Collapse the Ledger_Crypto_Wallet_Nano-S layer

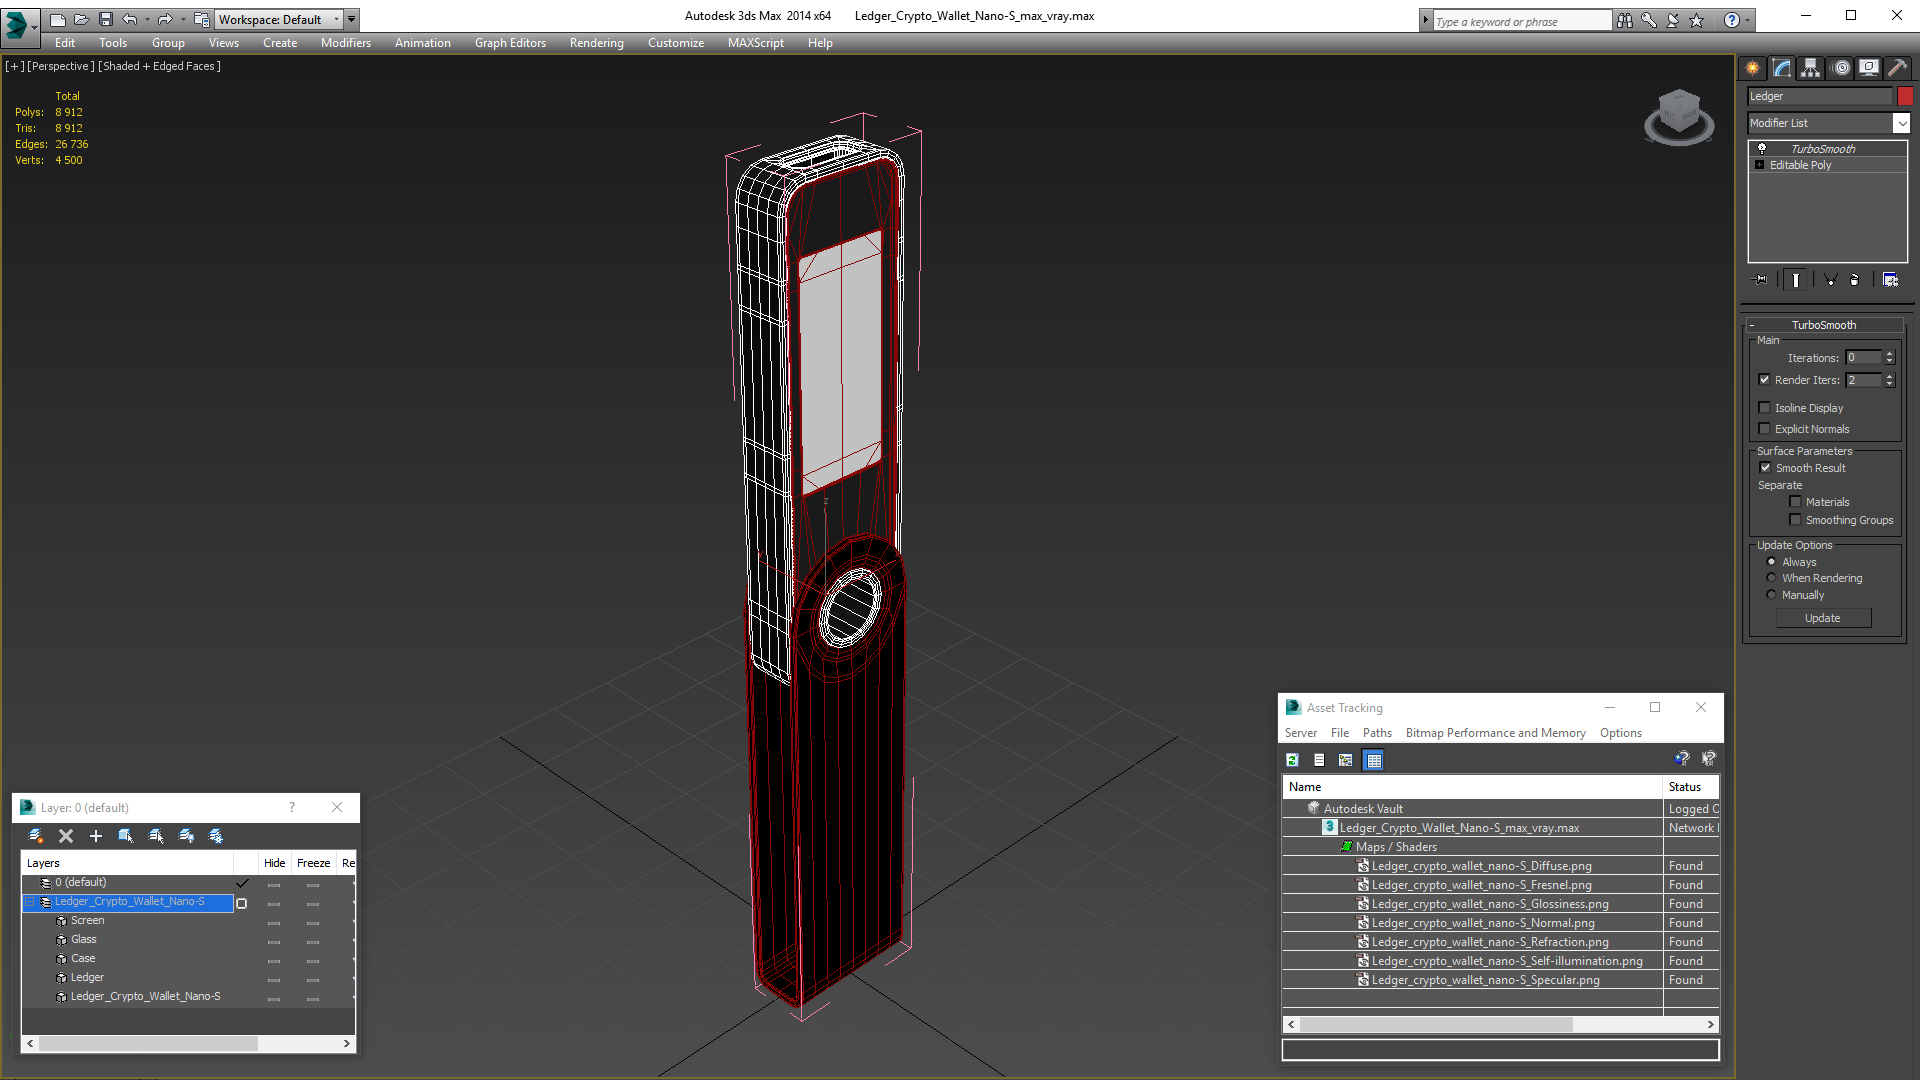[30, 902]
